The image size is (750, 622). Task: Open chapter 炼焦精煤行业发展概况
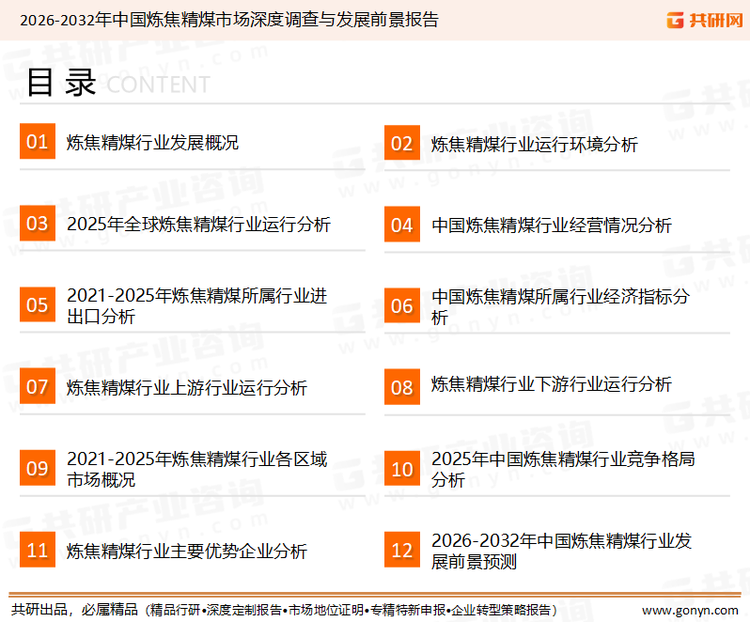pyautogui.click(x=152, y=143)
